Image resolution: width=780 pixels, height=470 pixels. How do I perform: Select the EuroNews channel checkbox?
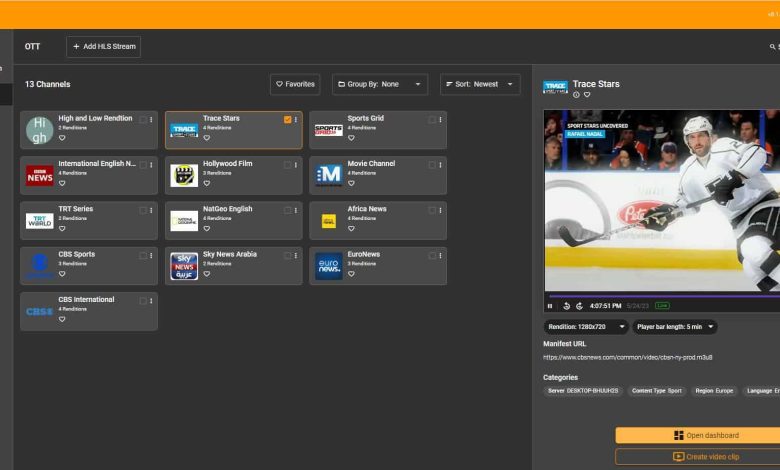click(x=432, y=255)
